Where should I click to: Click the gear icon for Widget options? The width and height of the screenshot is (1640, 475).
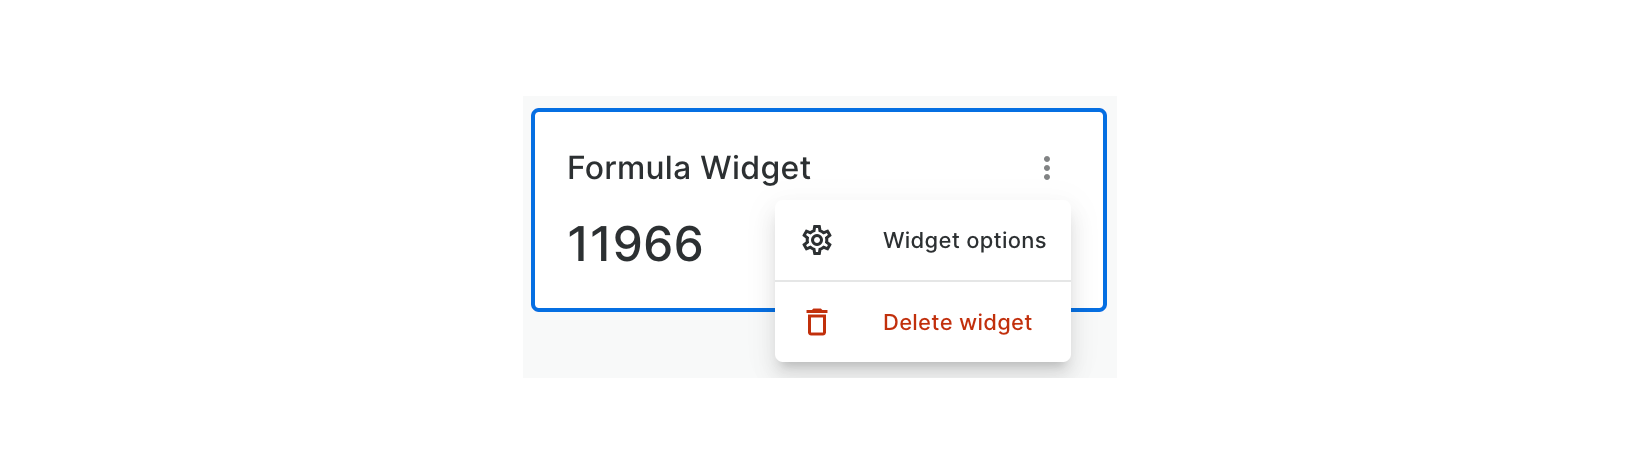click(x=817, y=241)
